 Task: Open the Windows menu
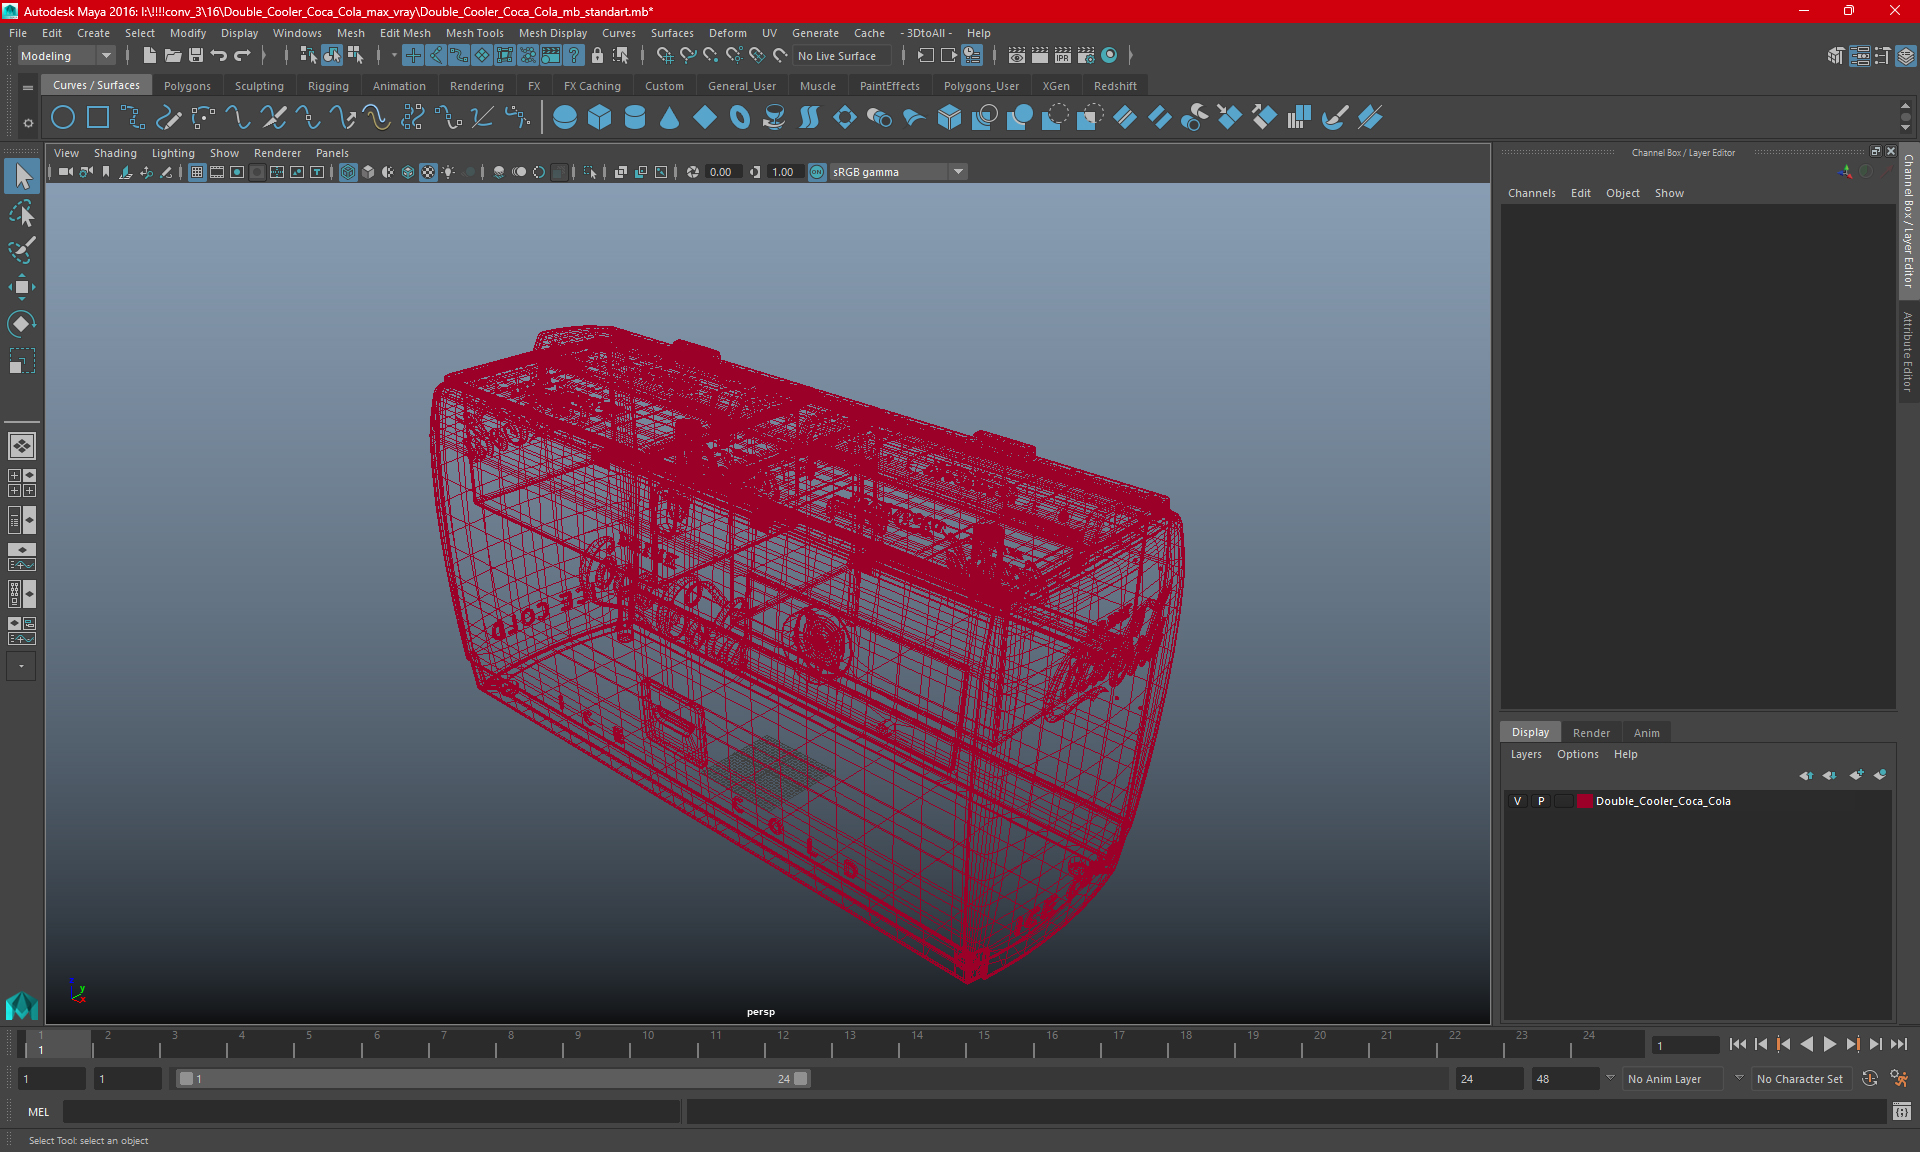[297, 33]
